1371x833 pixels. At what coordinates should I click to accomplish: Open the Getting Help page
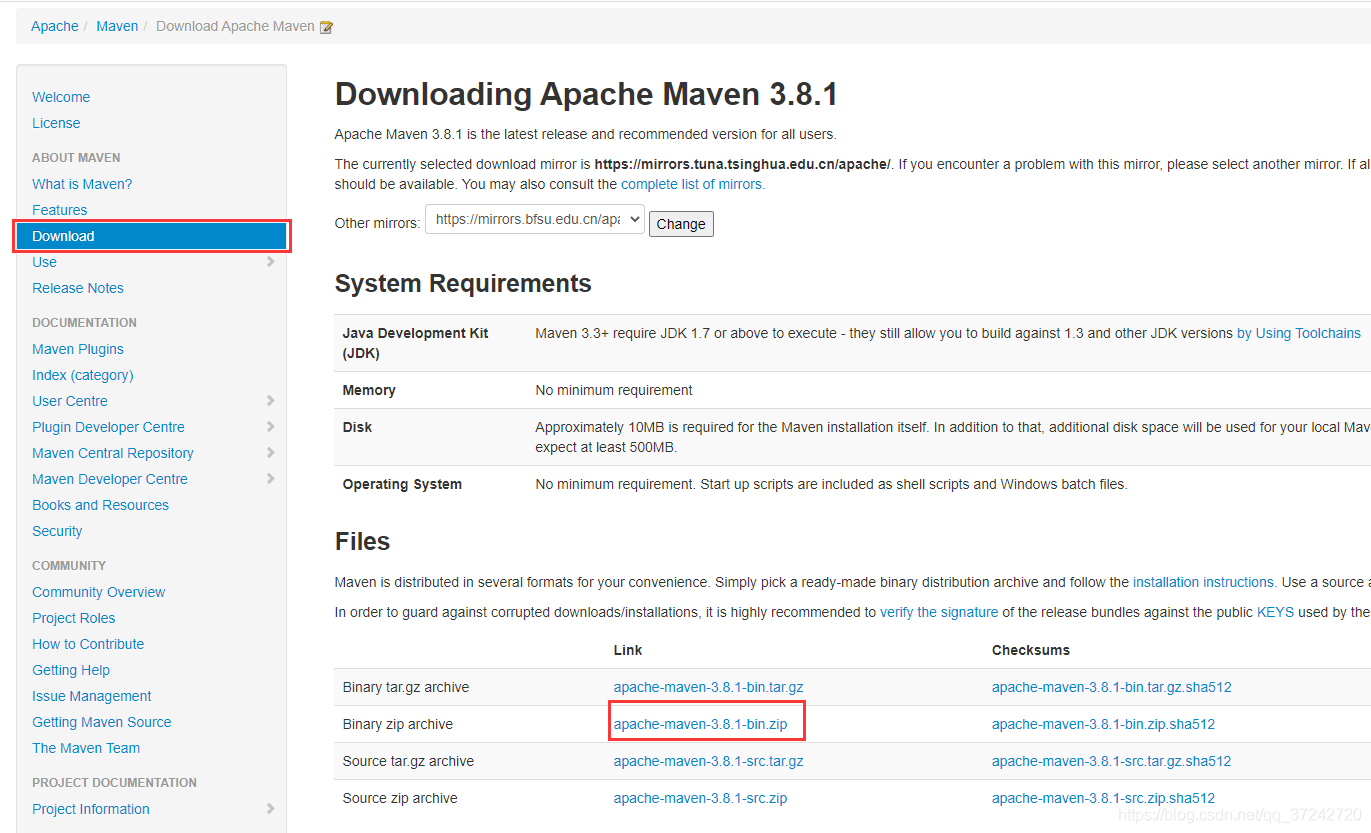[71, 670]
